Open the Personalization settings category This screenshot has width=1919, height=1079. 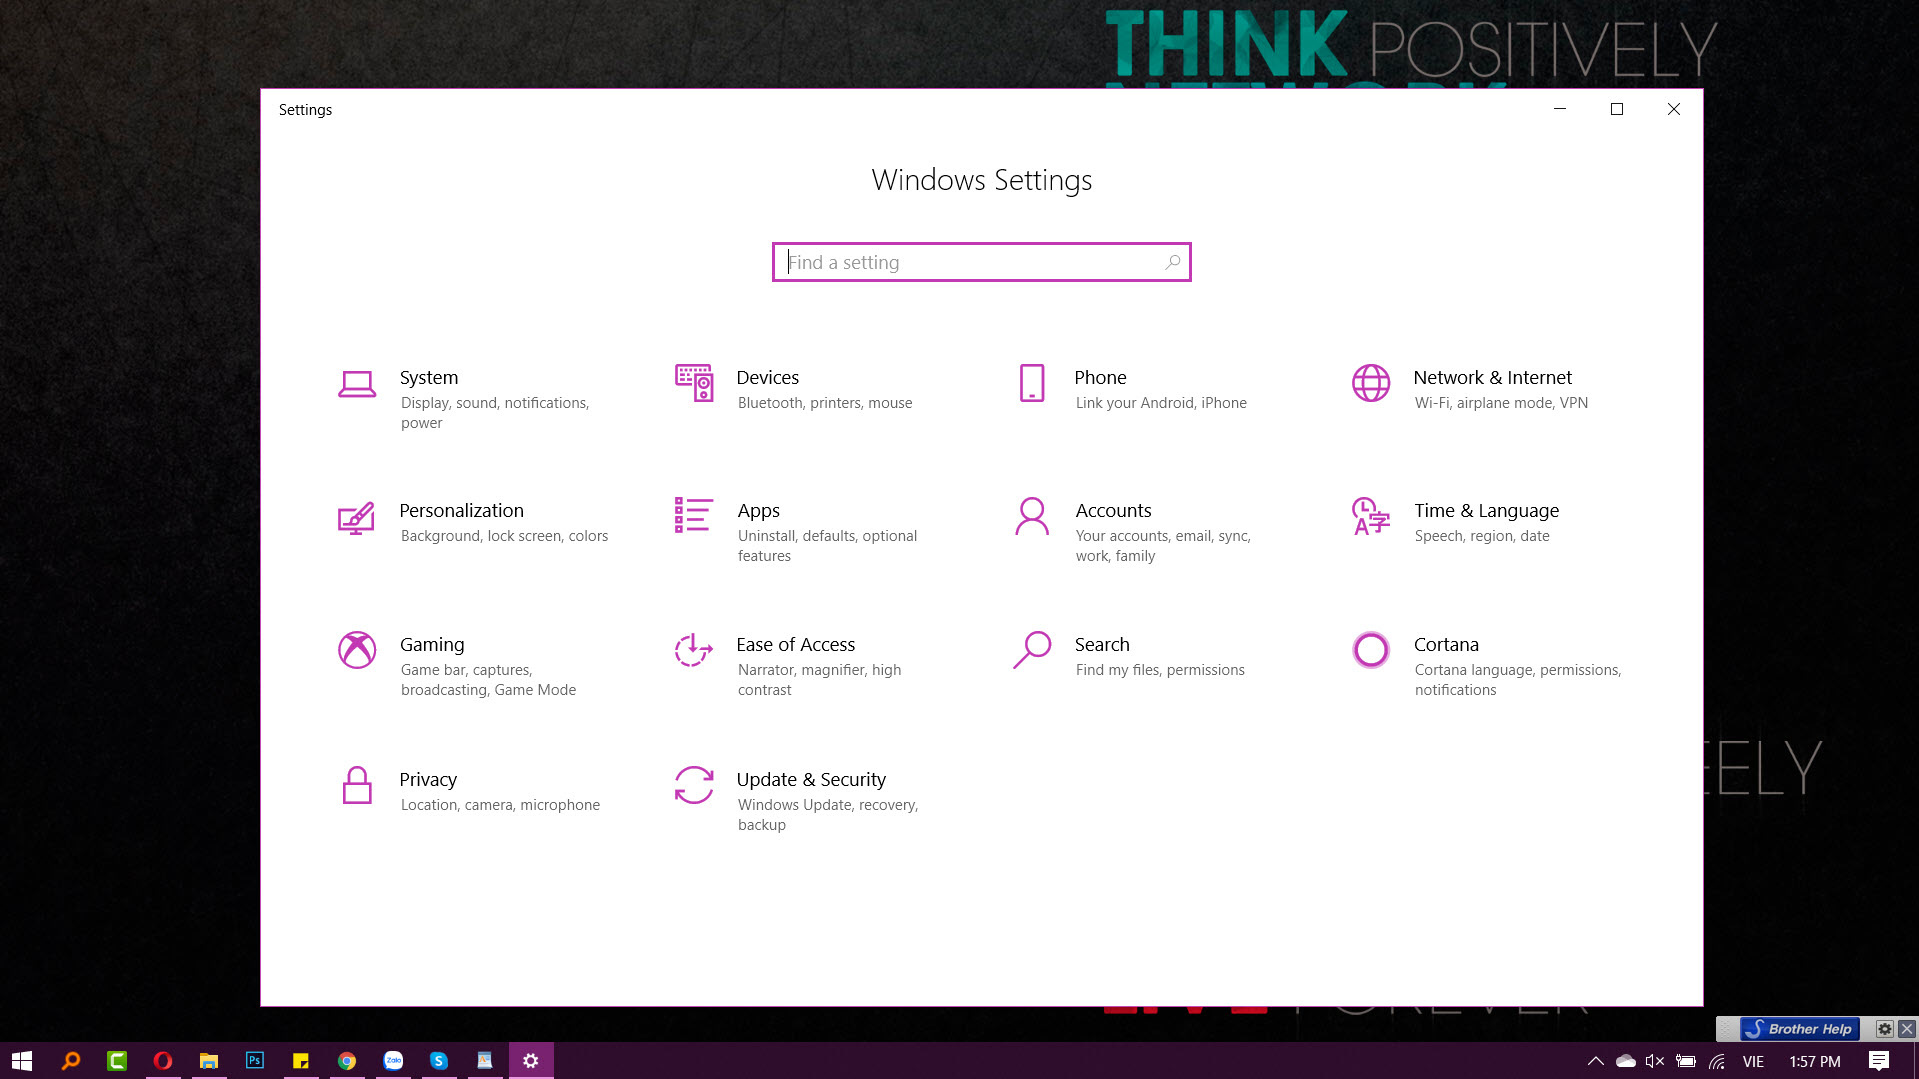(x=475, y=522)
